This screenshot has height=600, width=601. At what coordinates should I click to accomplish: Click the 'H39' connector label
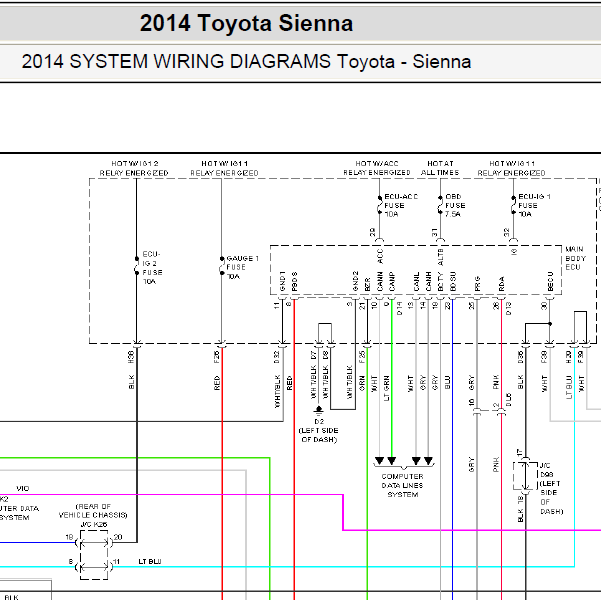568,357
